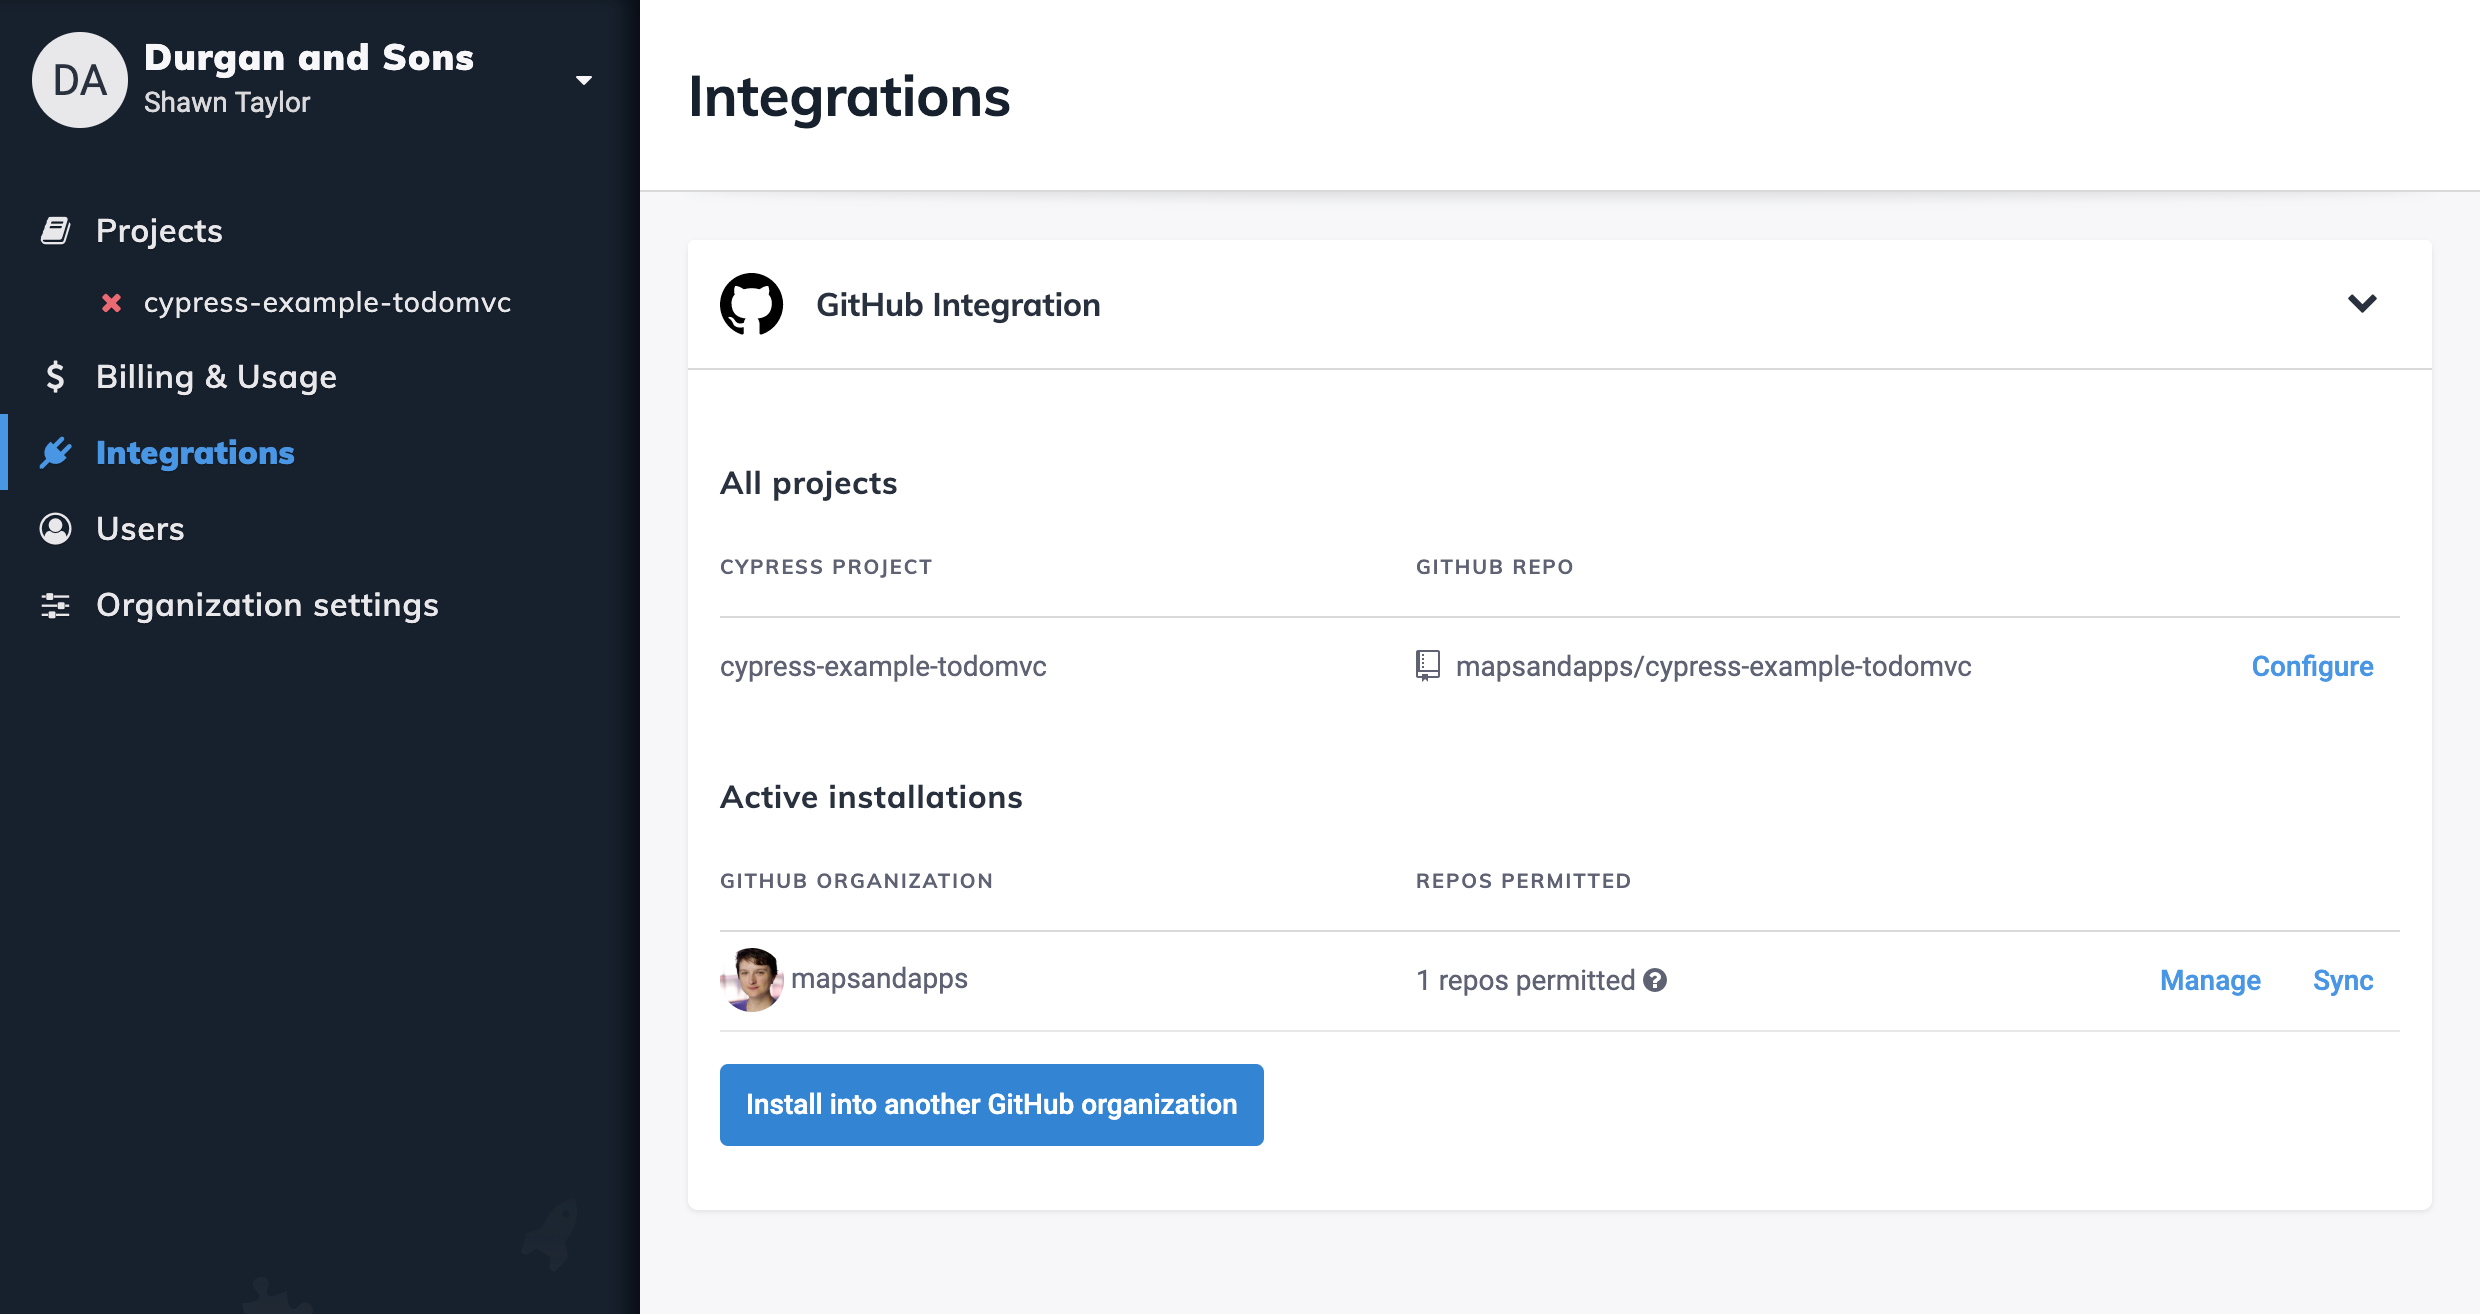The height and width of the screenshot is (1314, 2480).
Task: Click the Users person icon in sidebar
Action: tap(57, 528)
